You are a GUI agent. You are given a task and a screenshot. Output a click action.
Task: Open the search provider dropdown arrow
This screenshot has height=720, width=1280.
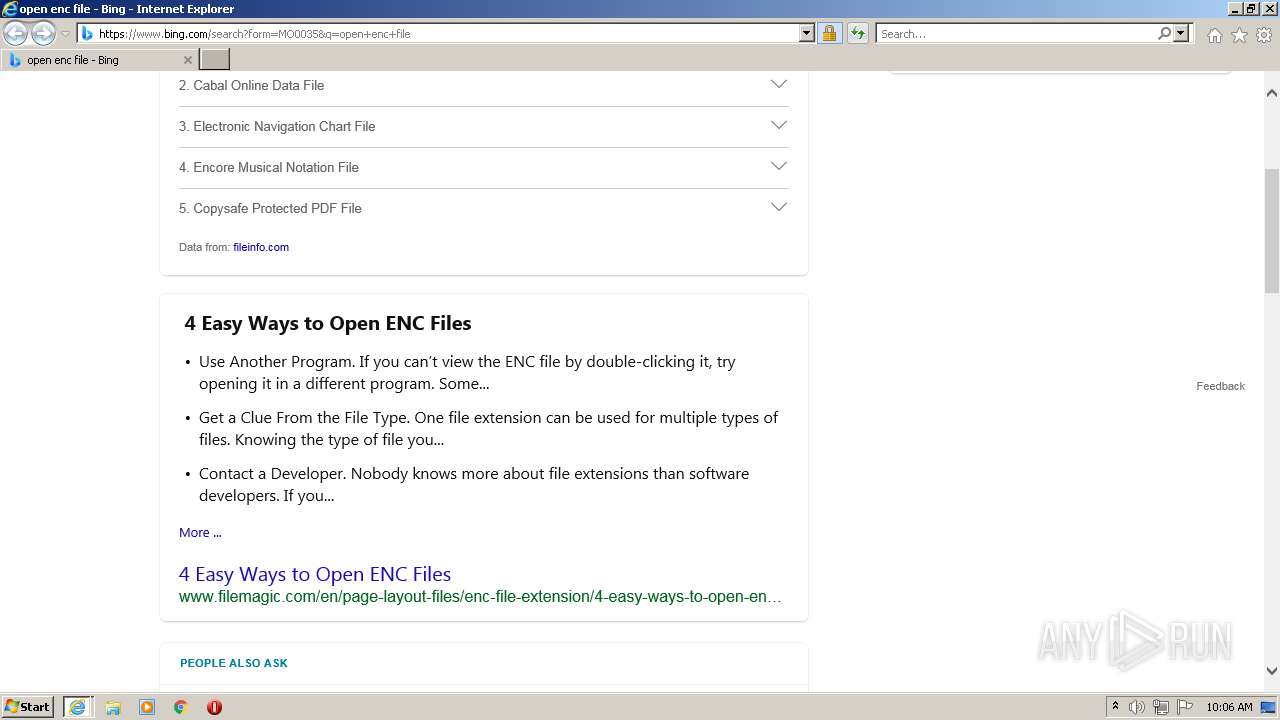pos(1181,34)
